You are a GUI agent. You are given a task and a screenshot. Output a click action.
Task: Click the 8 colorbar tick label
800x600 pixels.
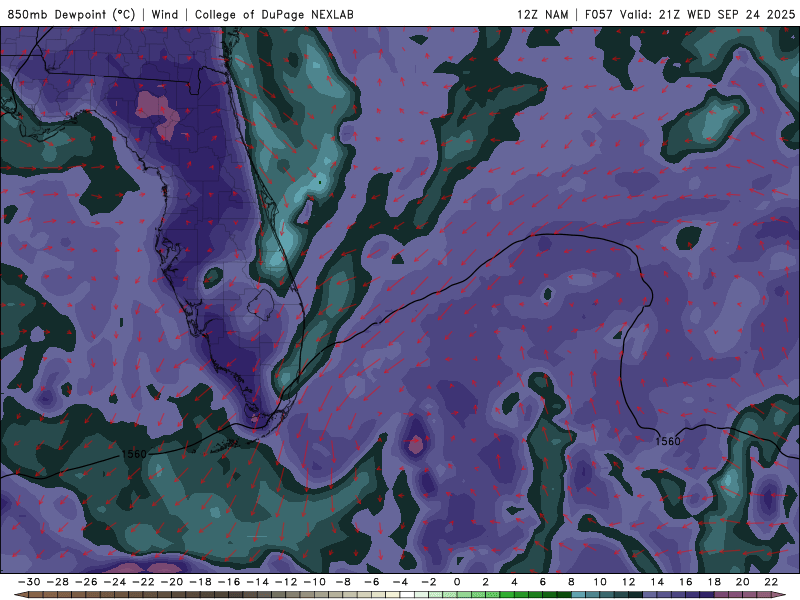pyautogui.click(x=571, y=582)
